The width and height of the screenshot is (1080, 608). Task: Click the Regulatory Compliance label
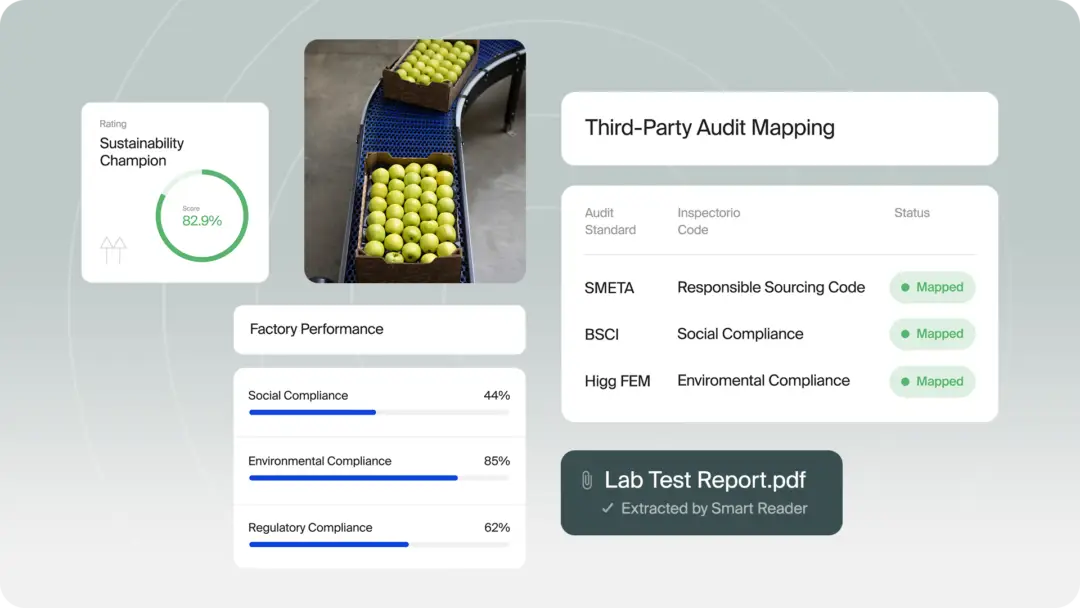point(310,527)
